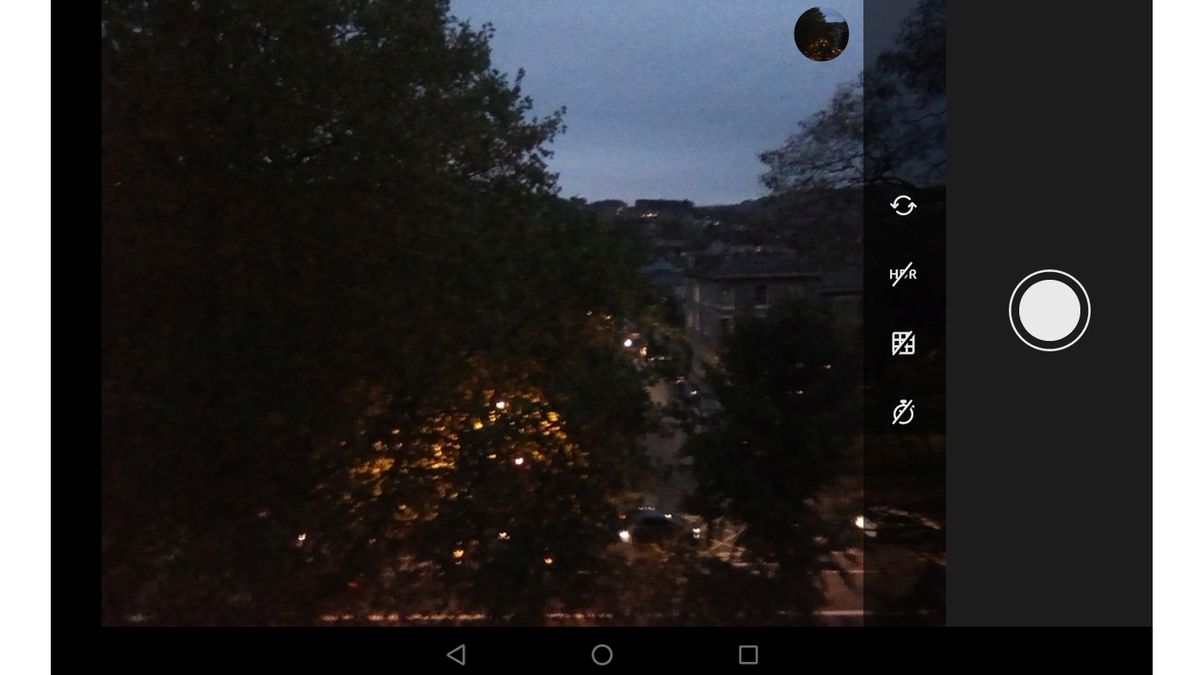Open the last captured photo thumbnail
The image size is (1200, 675).
pos(819,33)
